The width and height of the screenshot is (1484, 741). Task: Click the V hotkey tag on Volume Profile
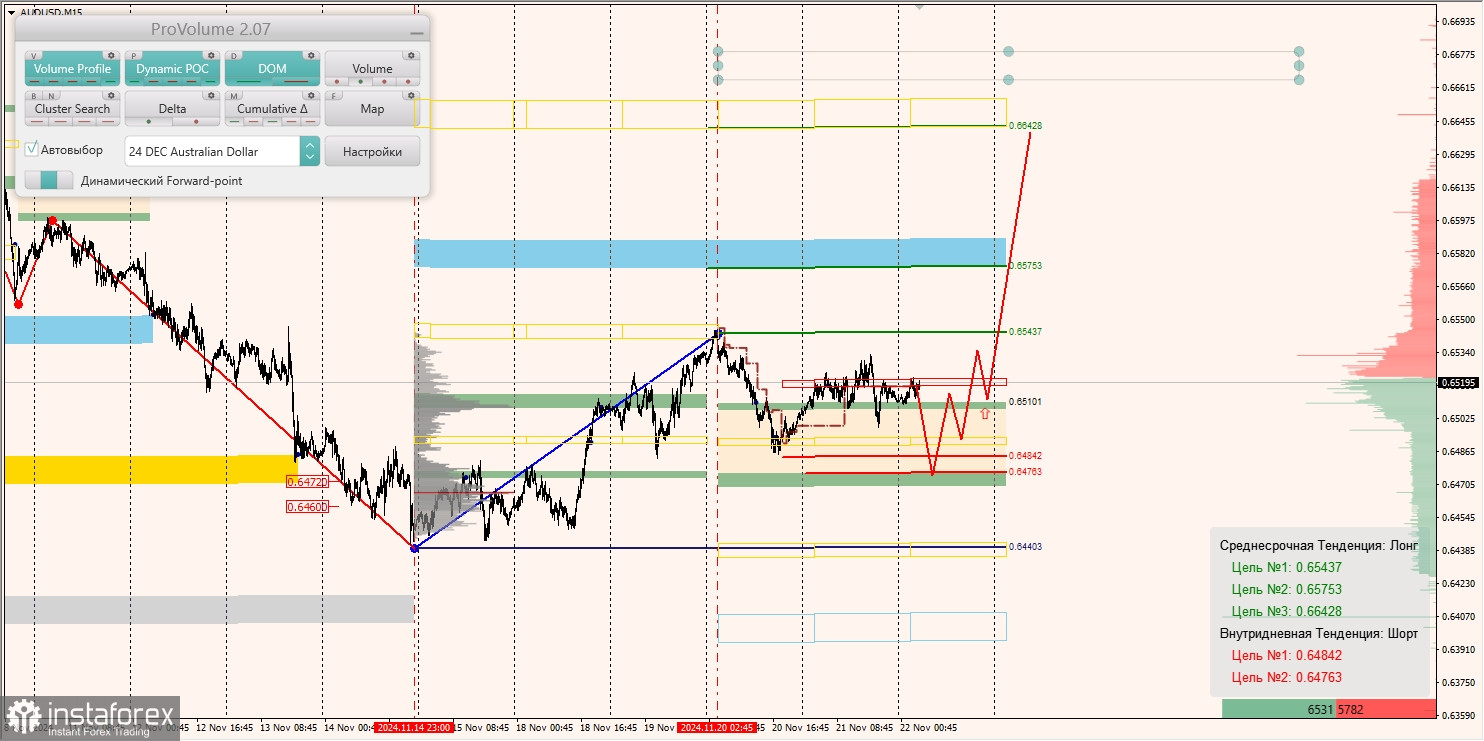(x=34, y=56)
